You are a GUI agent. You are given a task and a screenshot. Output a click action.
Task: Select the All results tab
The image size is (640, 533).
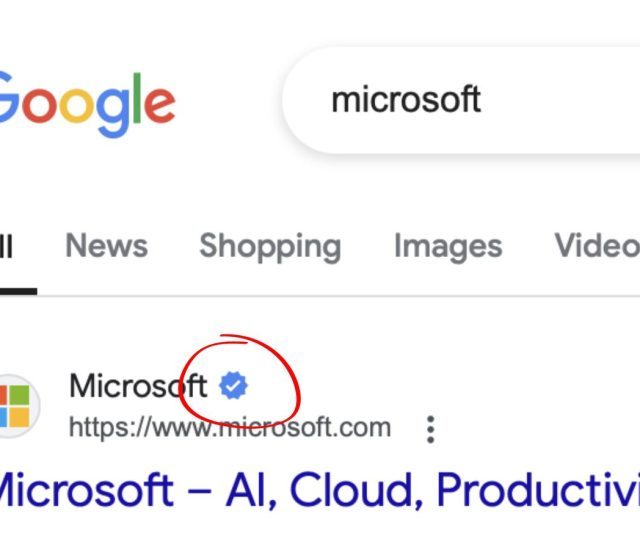point(7,247)
